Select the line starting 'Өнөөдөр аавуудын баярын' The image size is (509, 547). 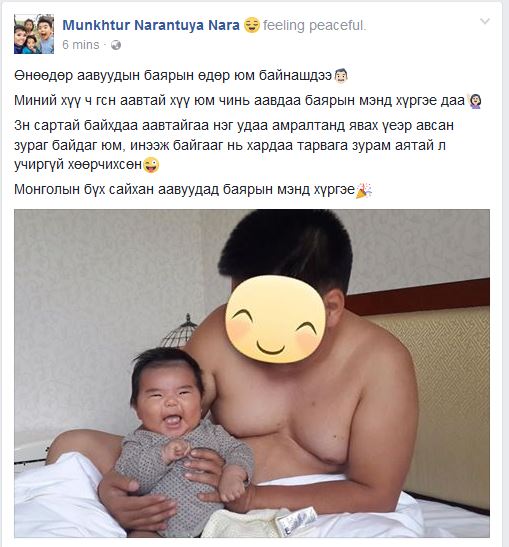(x=181, y=75)
